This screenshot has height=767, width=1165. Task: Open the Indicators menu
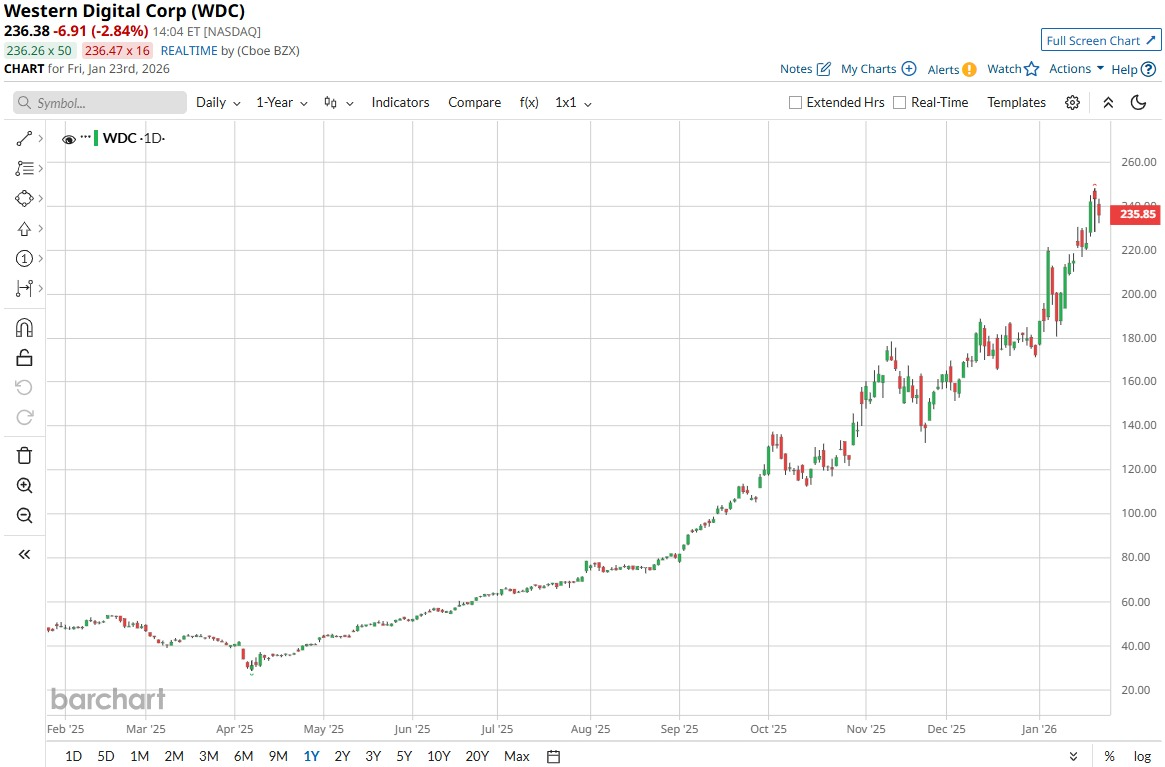(400, 103)
